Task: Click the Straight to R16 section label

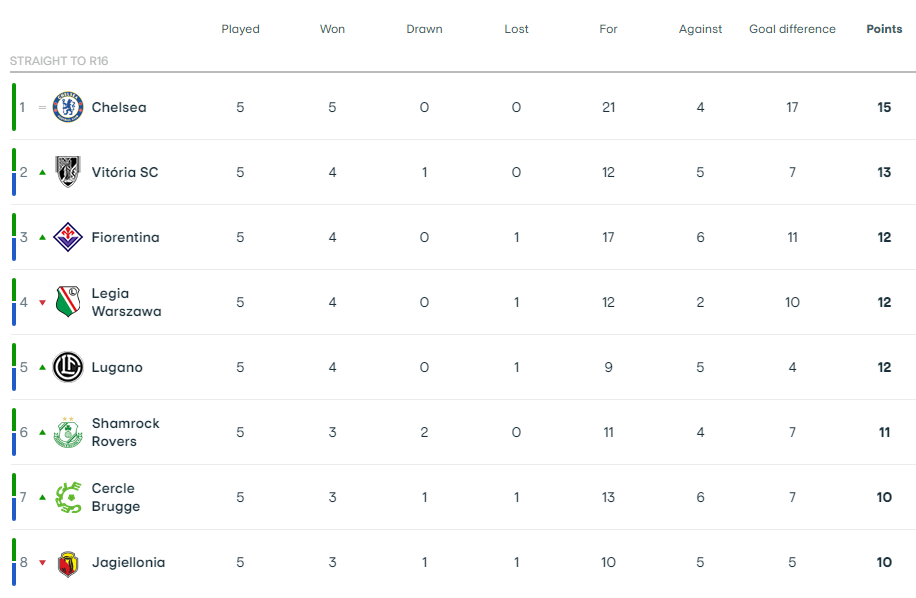Action: click(59, 61)
